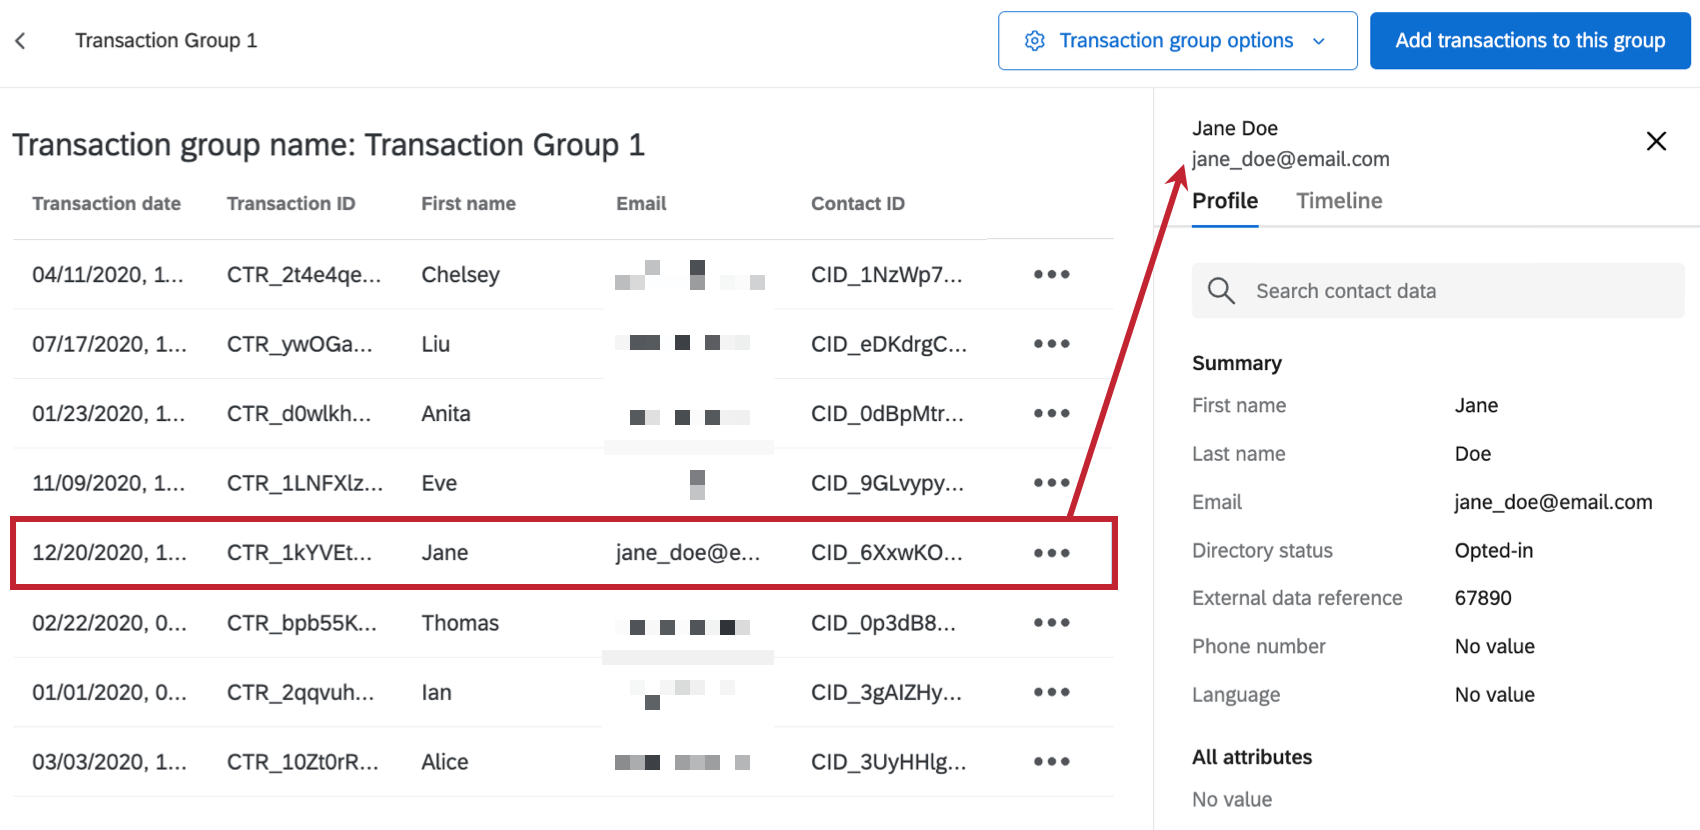Switch to the Timeline tab
The image size is (1700, 830).
pos(1339,201)
